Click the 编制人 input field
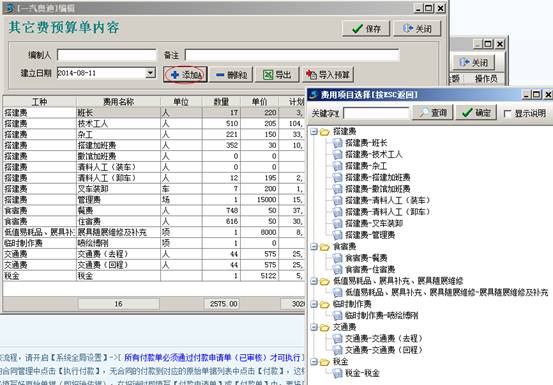Image resolution: width=553 pixels, height=385 pixels. 107,55
